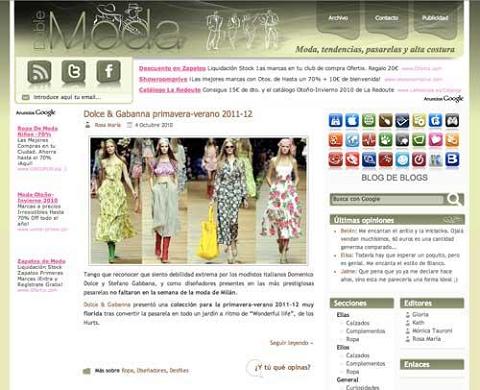This screenshot has height=390, width=480.
Task: Click the envelope icon beside the email field
Action: [25, 97]
